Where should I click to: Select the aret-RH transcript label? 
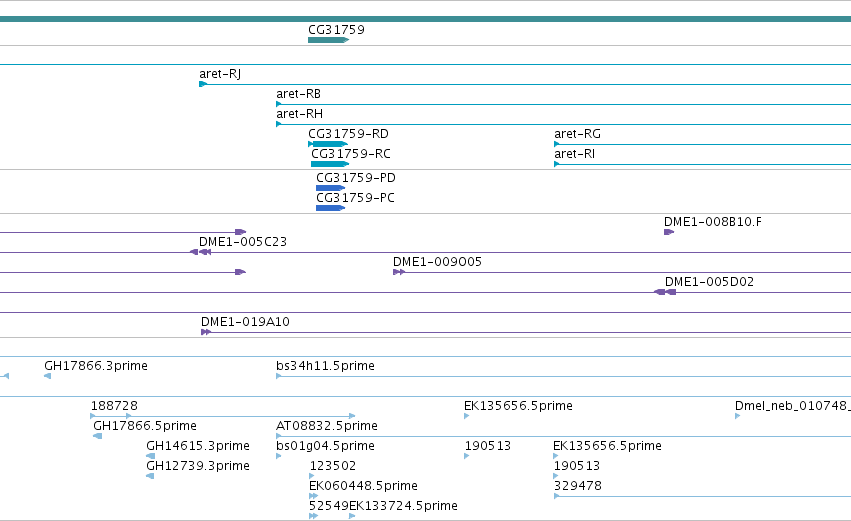click(x=299, y=114)
